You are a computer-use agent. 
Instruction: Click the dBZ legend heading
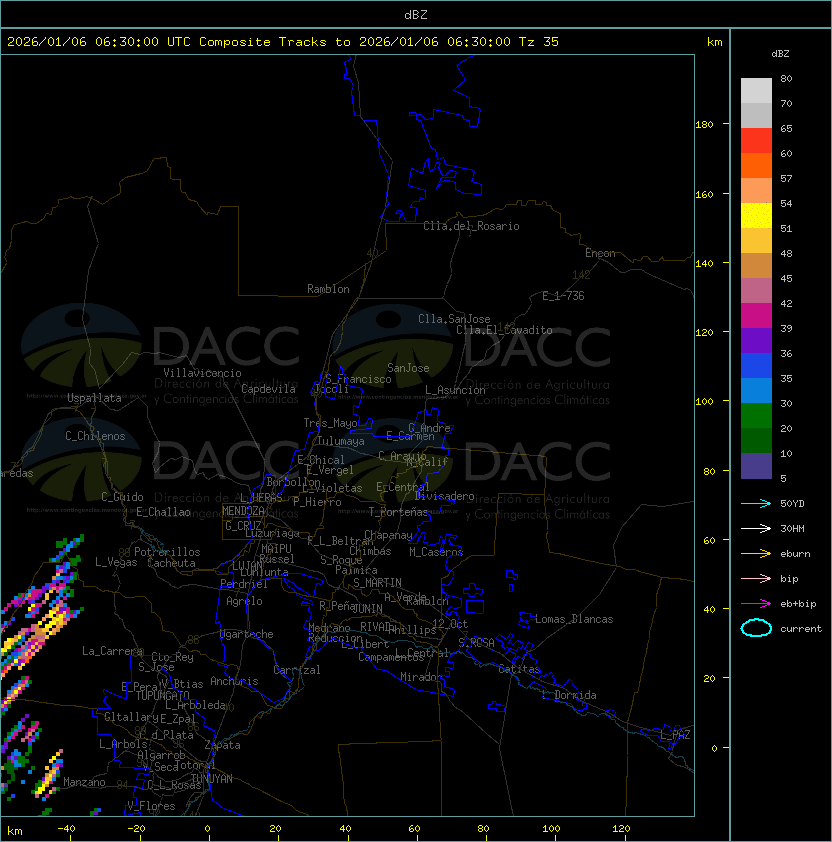pos(780,54)
